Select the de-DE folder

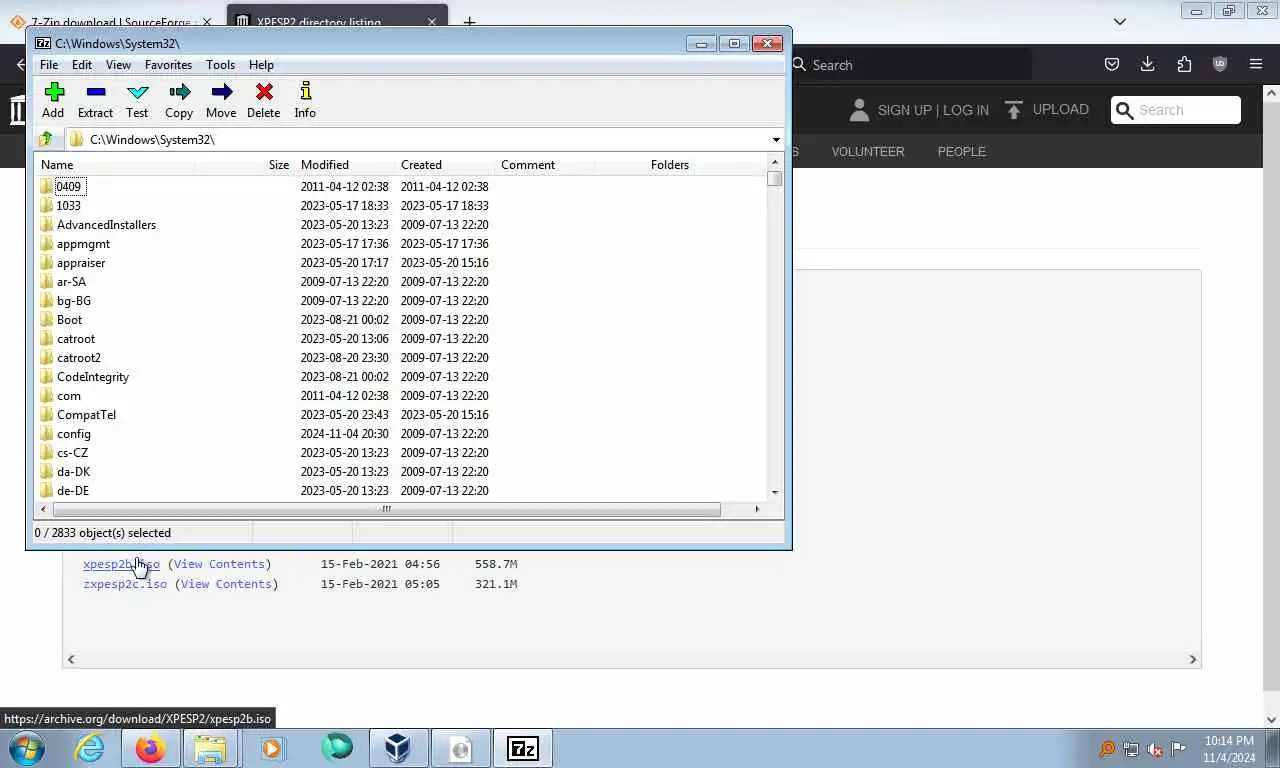73,491
